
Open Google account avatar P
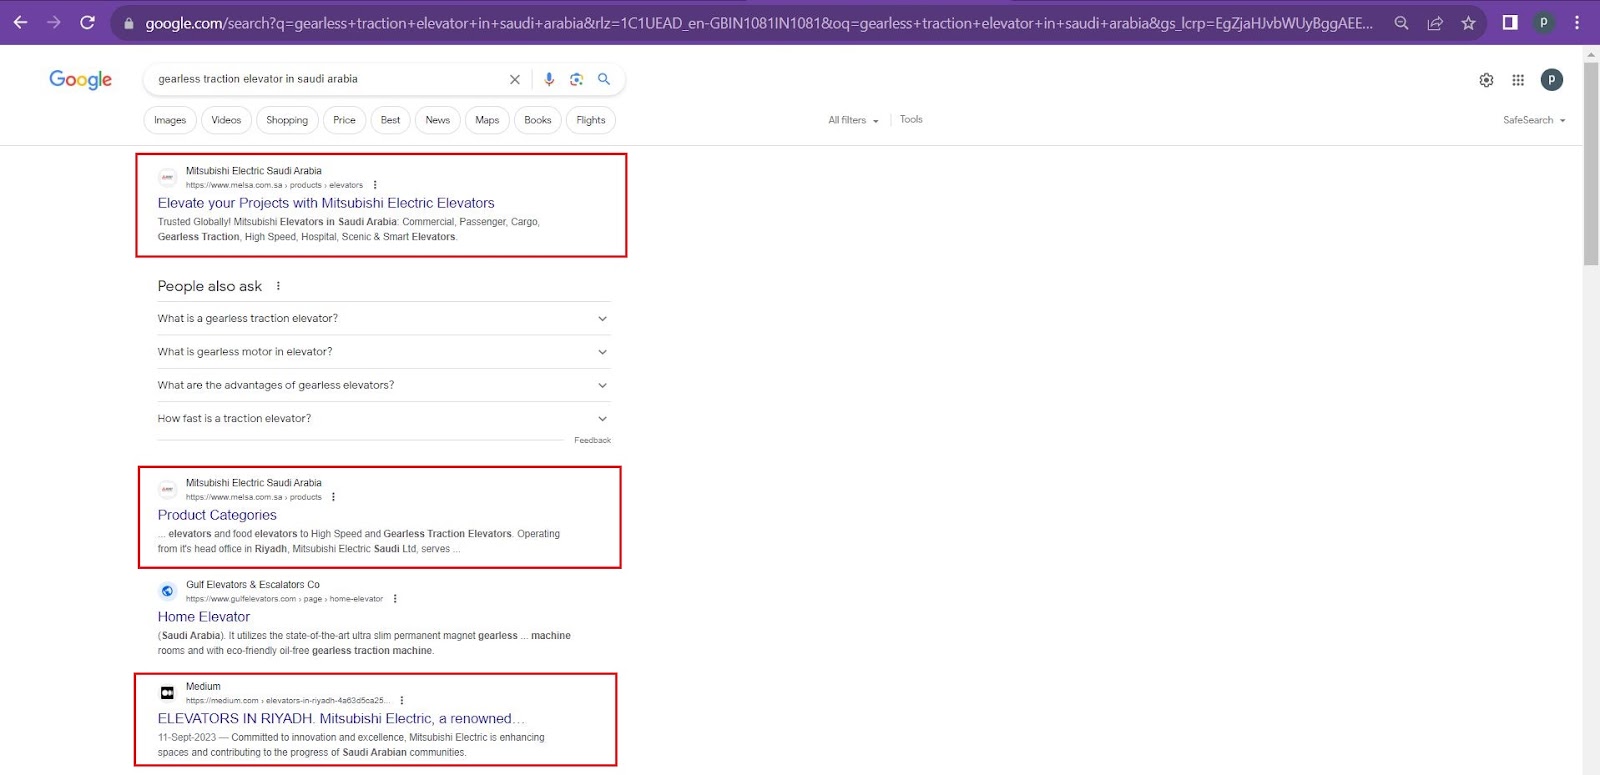tap(1552, 80)
